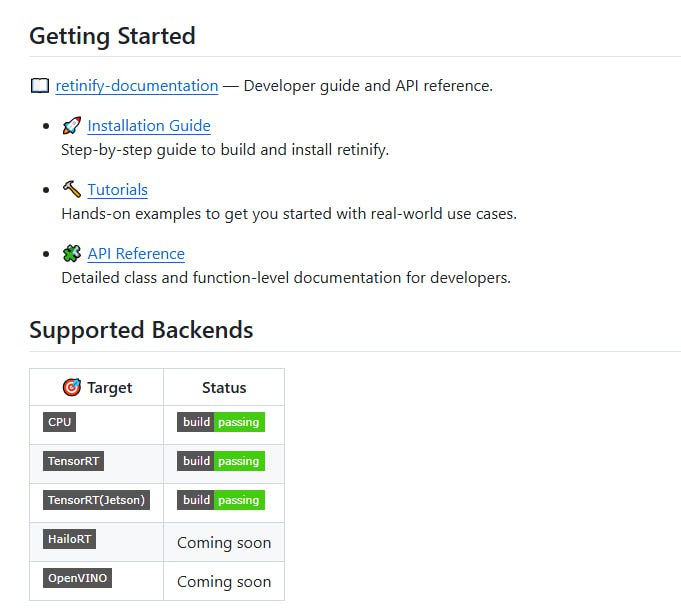Screen dimensions: 681x616
Task: Click the hammer icon next to Tutorials
Action: (71, 189)
